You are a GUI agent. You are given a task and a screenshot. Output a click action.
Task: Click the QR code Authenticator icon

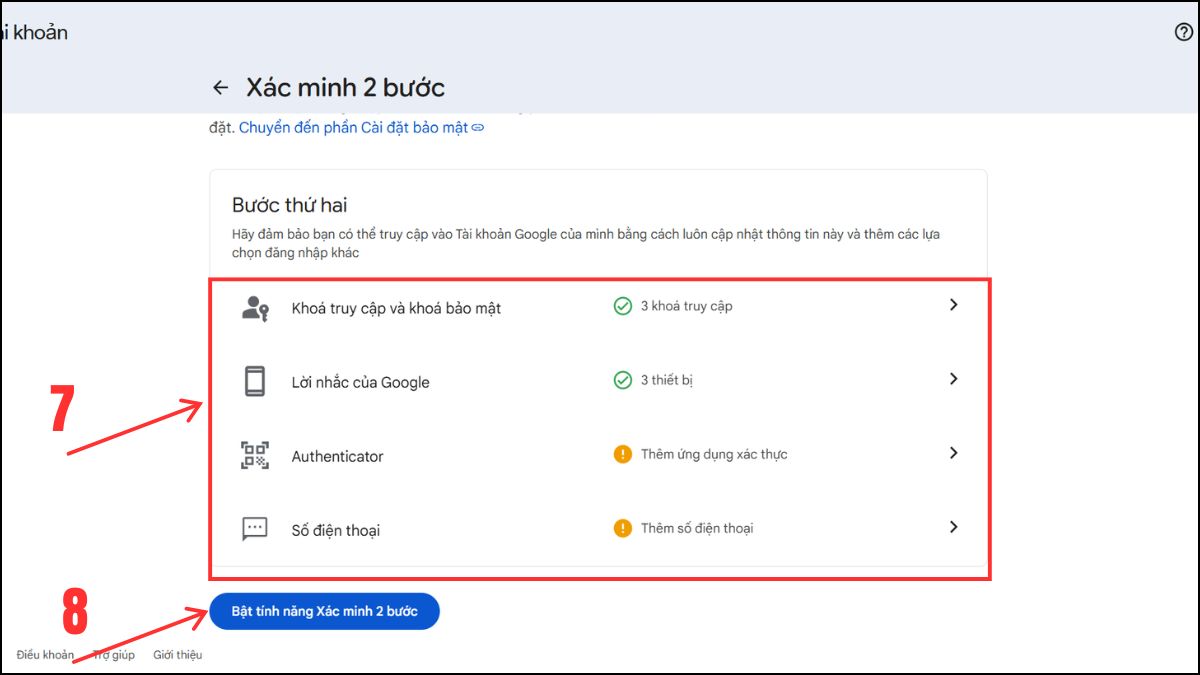(255, 456)
